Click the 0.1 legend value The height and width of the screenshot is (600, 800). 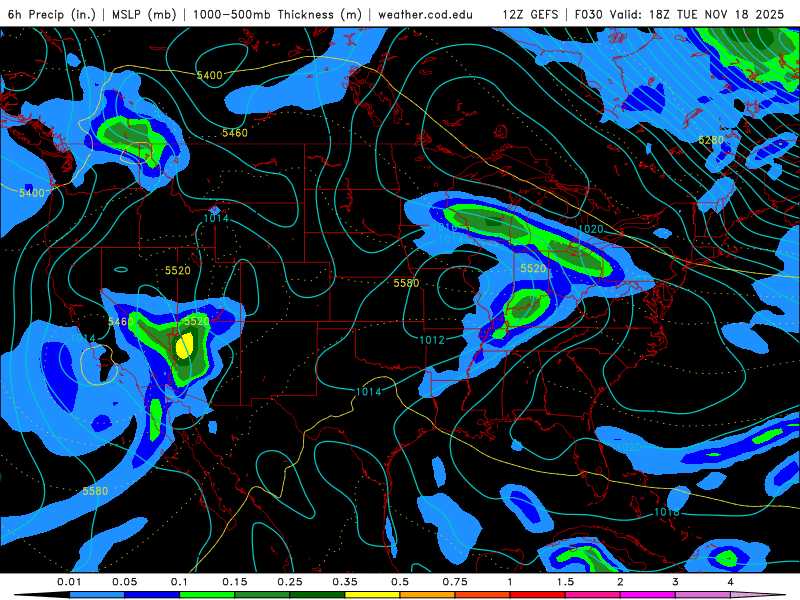coord(180,582)
